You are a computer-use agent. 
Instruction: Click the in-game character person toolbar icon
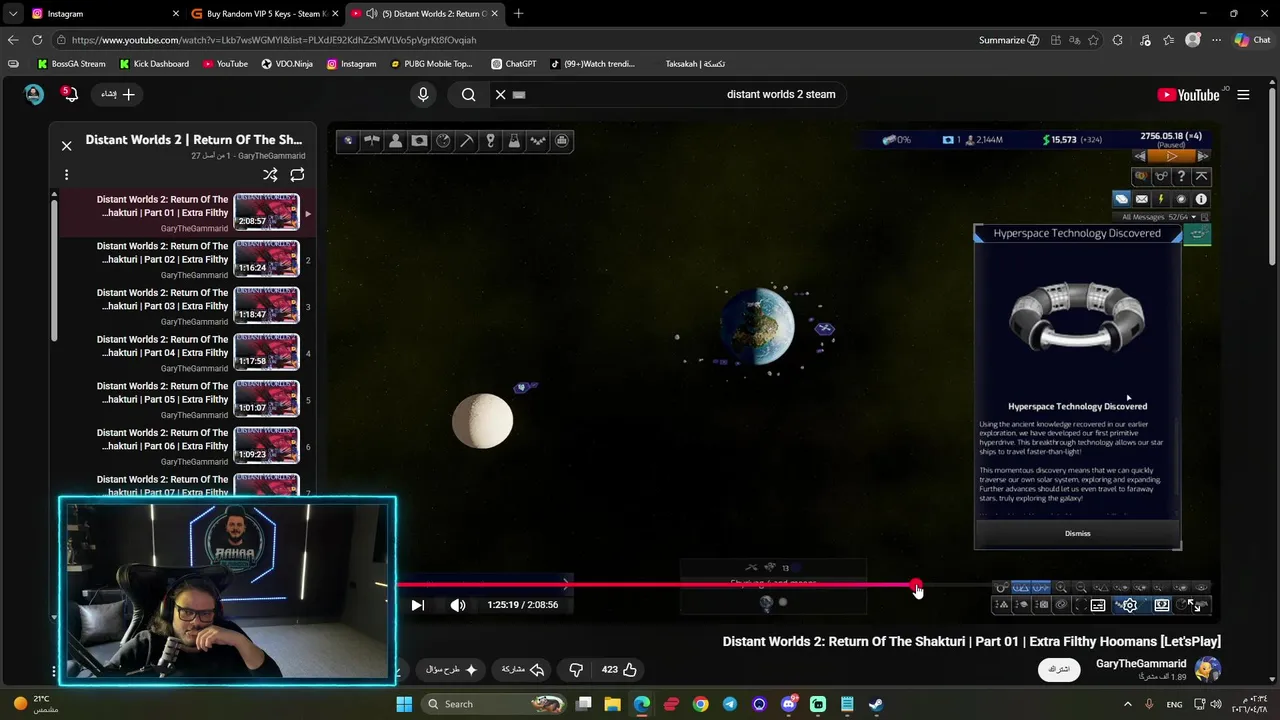396,141
